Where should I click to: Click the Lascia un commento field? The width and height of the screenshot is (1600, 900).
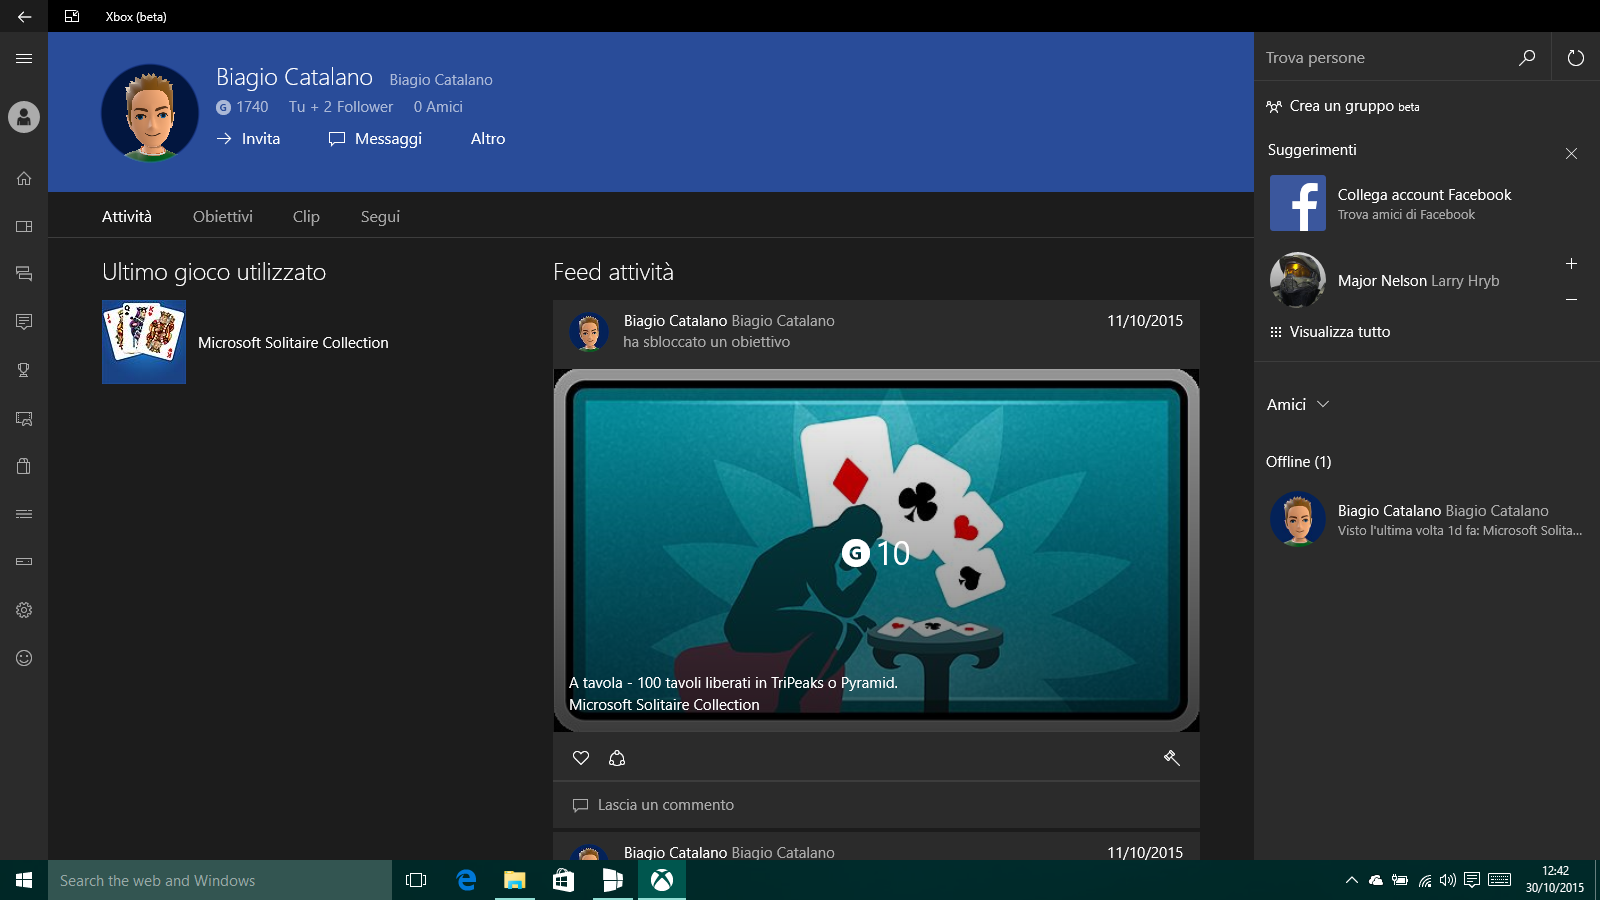(x=876, y=805)
